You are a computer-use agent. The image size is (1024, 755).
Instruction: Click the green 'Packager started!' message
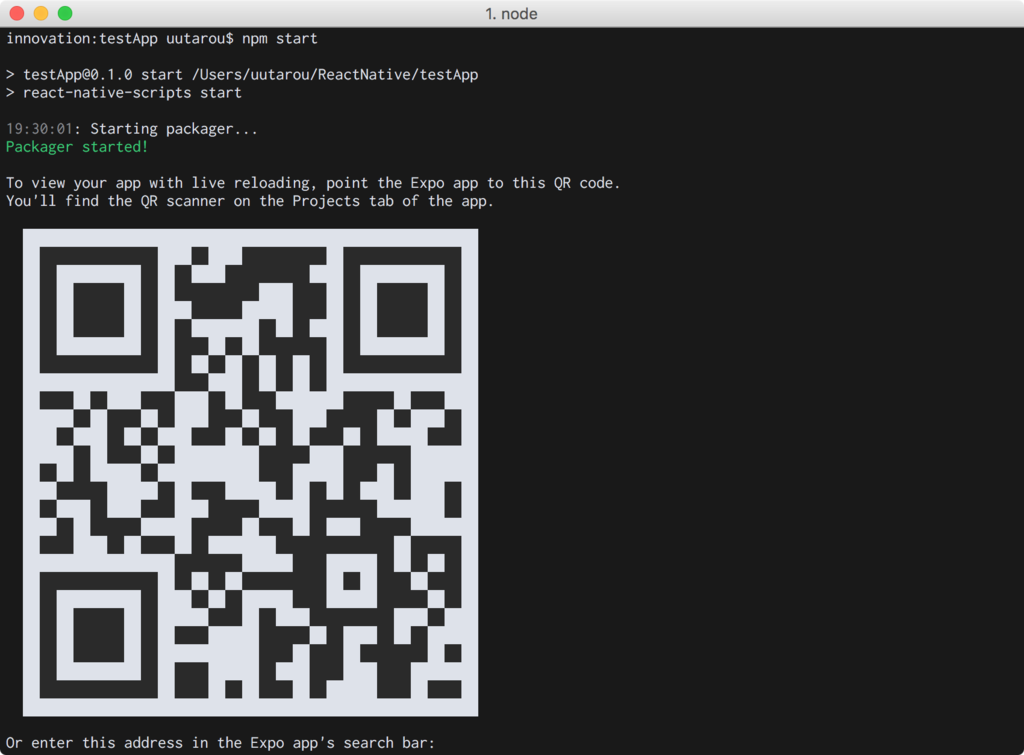[77, 147]
